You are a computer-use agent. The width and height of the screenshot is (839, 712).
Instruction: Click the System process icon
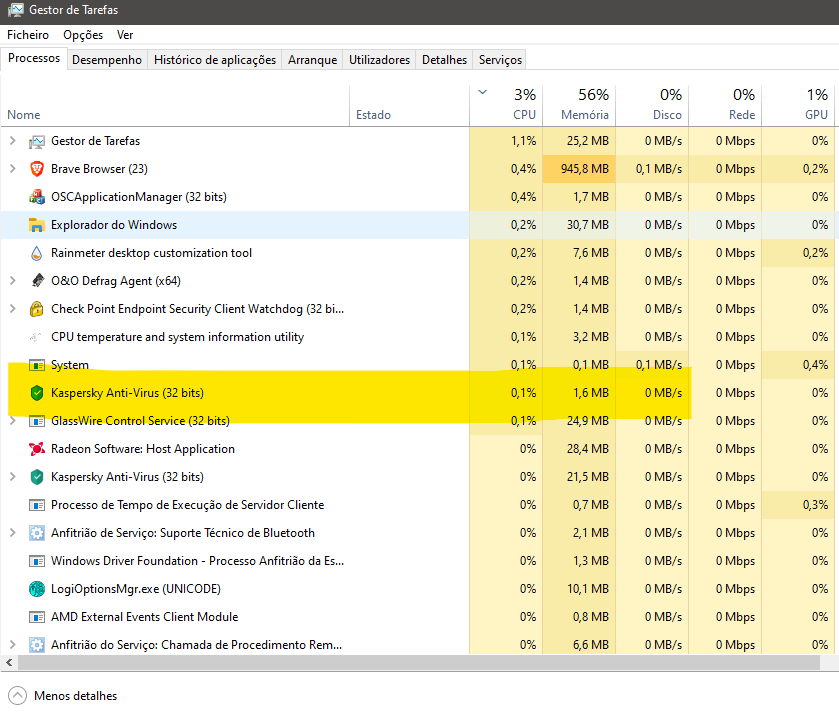click(x=36, y=365)
